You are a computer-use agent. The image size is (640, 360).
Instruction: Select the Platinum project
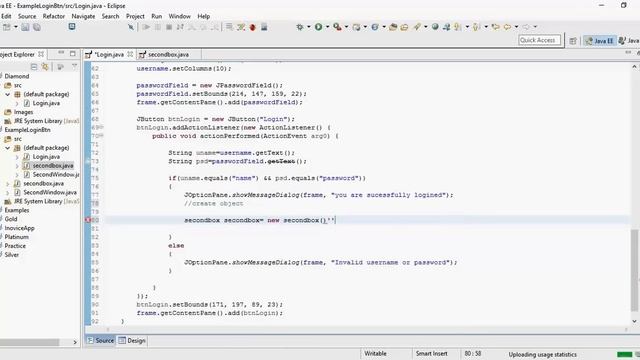coord(17,237)
